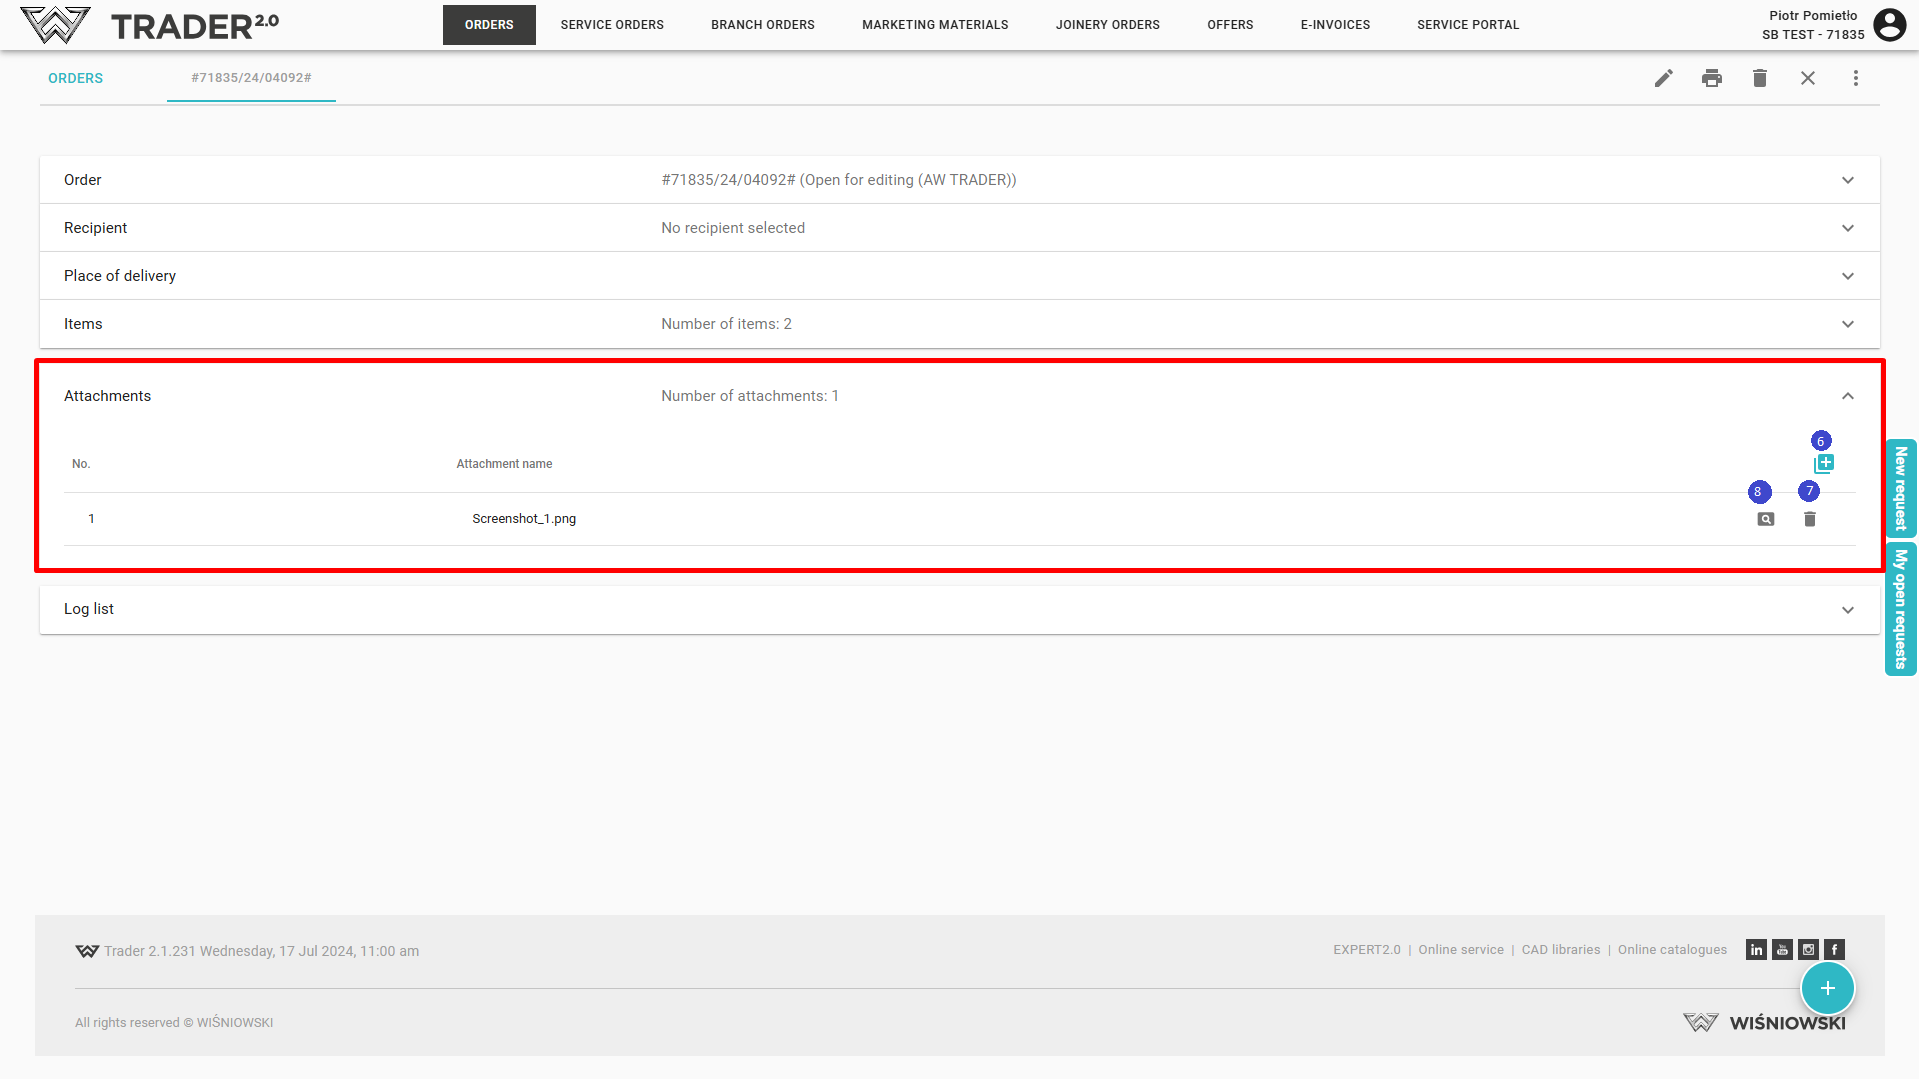Screen dimensions: 1919x1079
Task: Open the user profile avatar icon
Action: (x=1889, y=25)
